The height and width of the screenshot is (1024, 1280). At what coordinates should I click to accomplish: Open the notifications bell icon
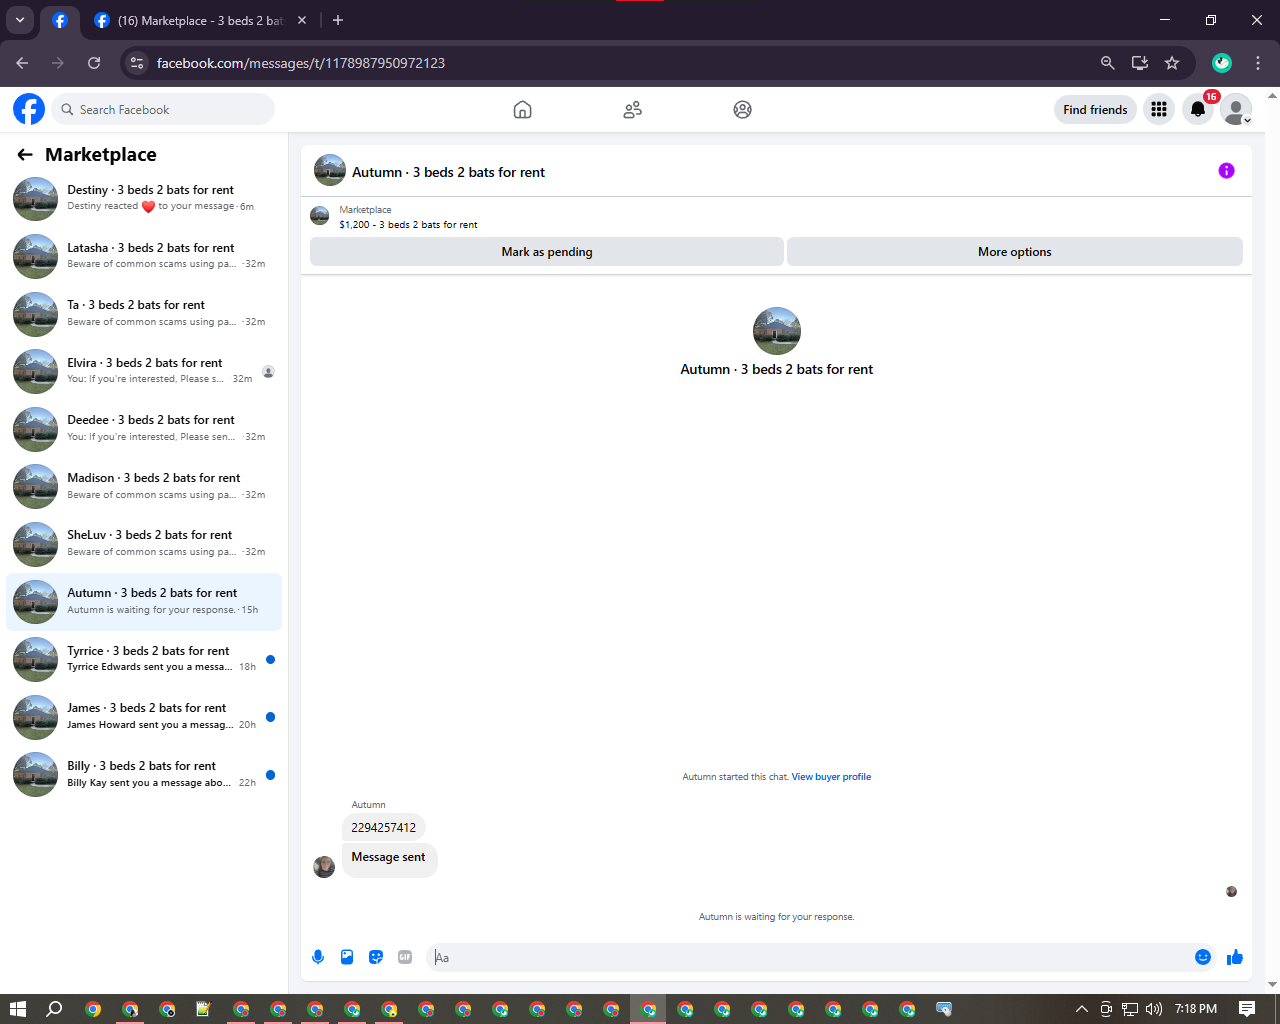(x=1197, y=110)
